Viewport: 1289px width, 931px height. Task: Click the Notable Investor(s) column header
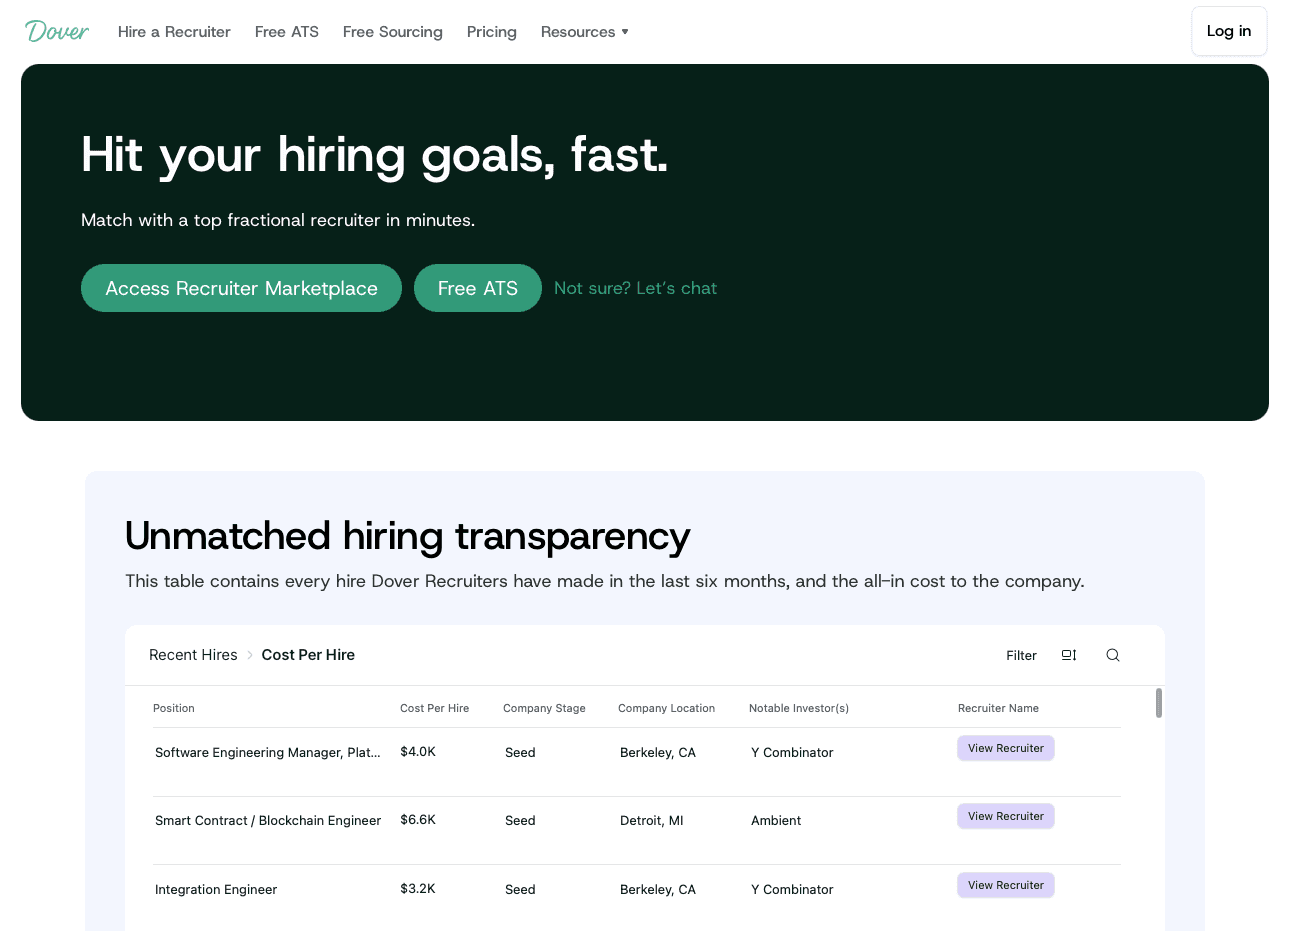[799, 708]
